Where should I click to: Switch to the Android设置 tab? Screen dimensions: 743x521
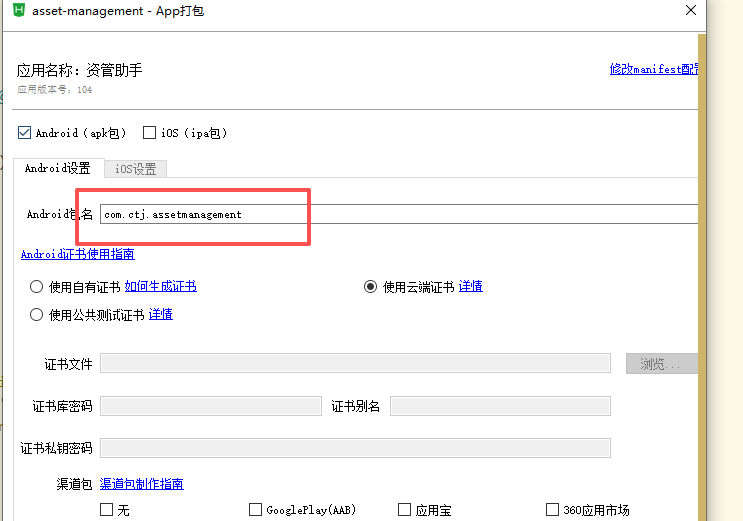pos(57,168)
